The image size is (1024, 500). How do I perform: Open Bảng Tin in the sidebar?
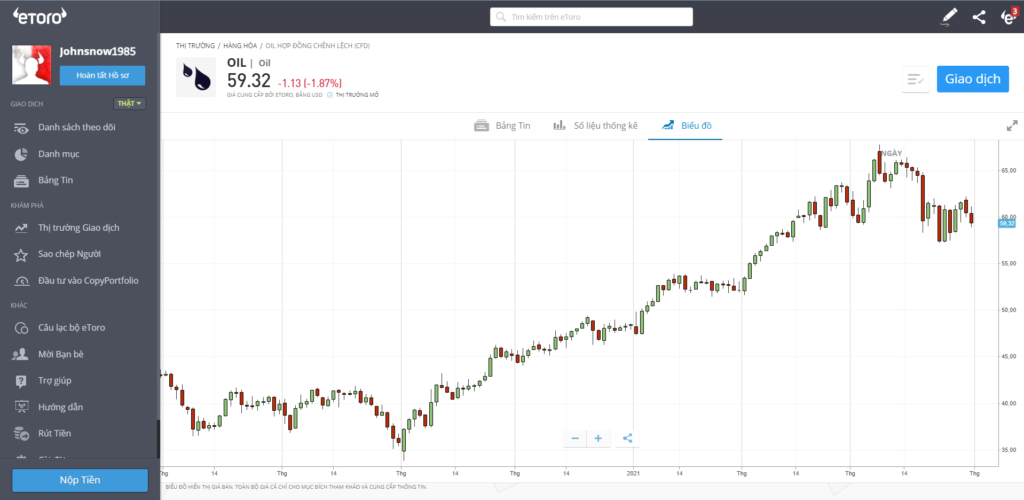(x=56, y=180)
